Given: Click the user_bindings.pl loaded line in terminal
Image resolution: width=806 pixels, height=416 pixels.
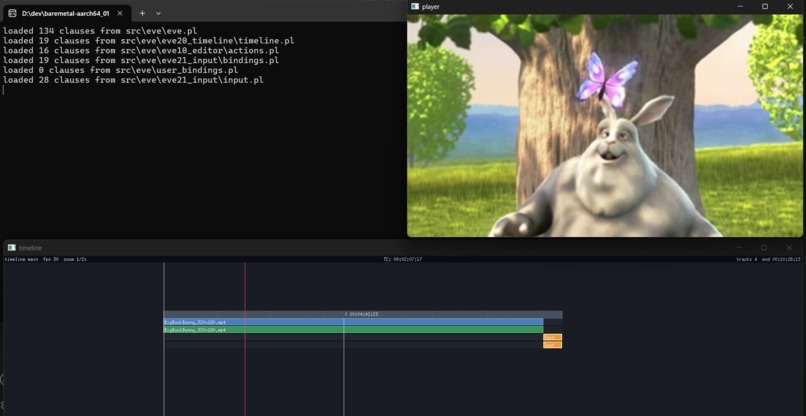Looking at the screenshot, I should (121, 70).
